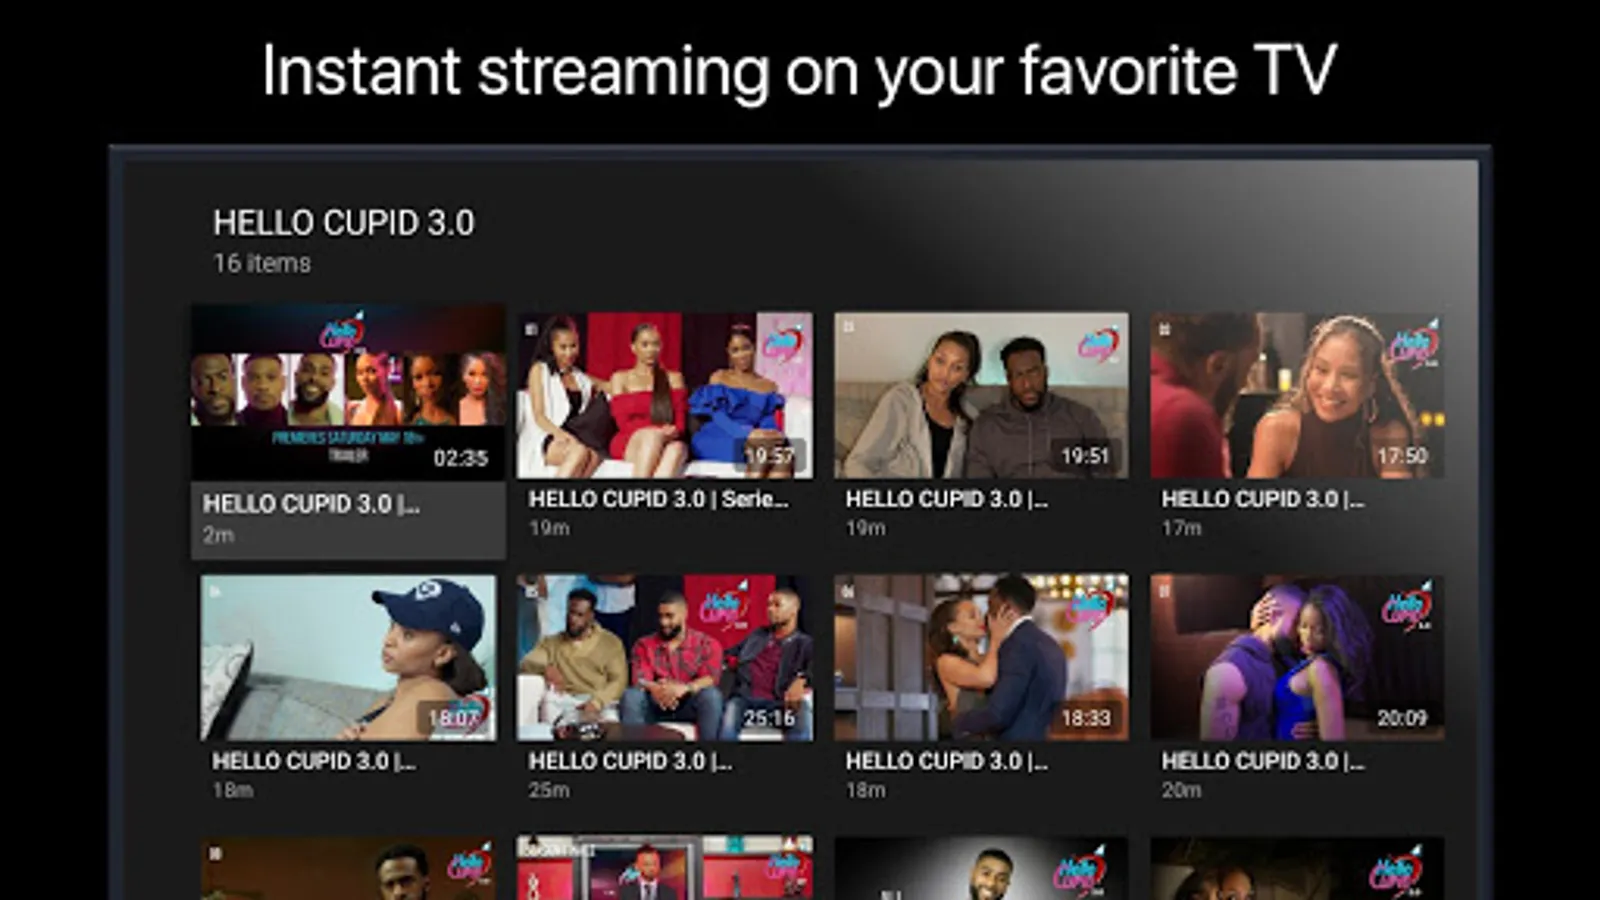1600x900 pixels.
Task: Click the '2m' length label
Action: 218,535
